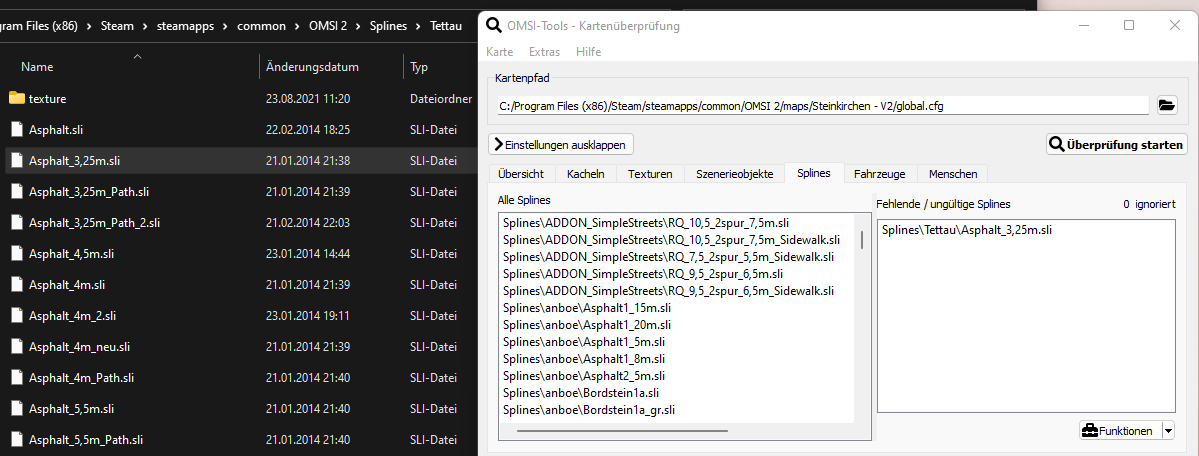Click the Asphalt.sli file icon
1199x456 pixels.
16,129
